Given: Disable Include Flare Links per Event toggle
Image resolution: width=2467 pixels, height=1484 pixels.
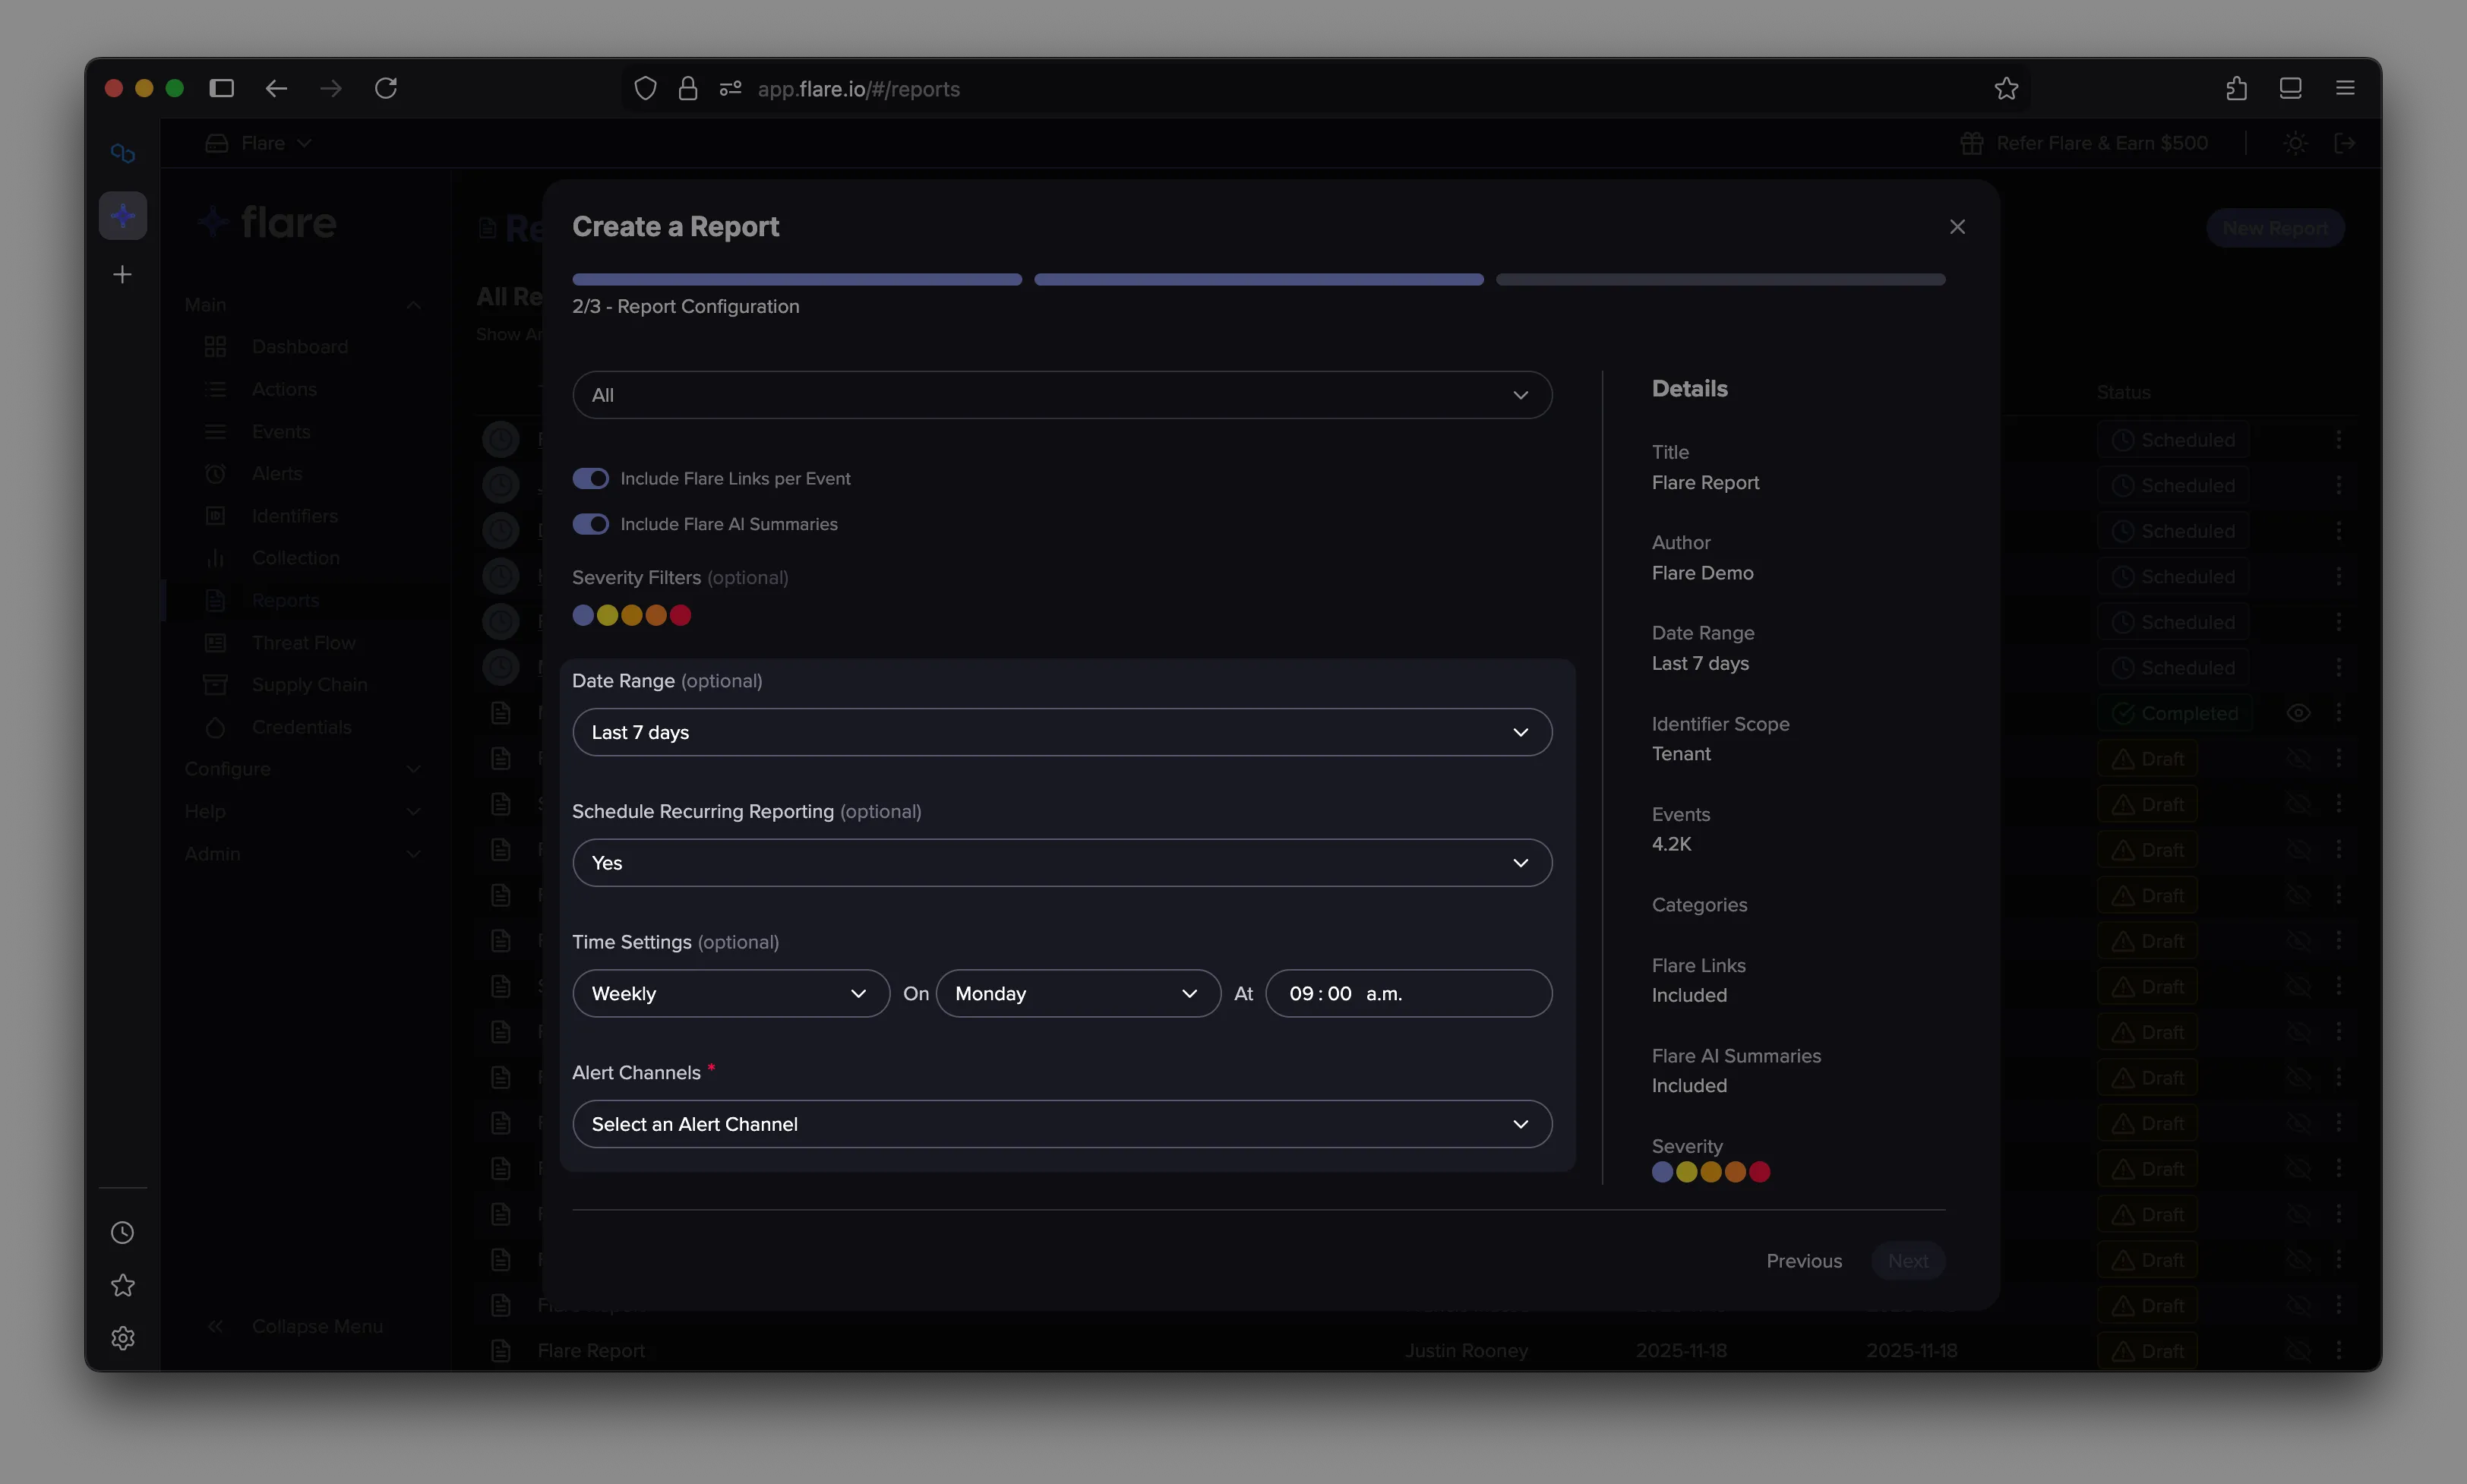Looking at the screenshot, I should click(590, 479).
